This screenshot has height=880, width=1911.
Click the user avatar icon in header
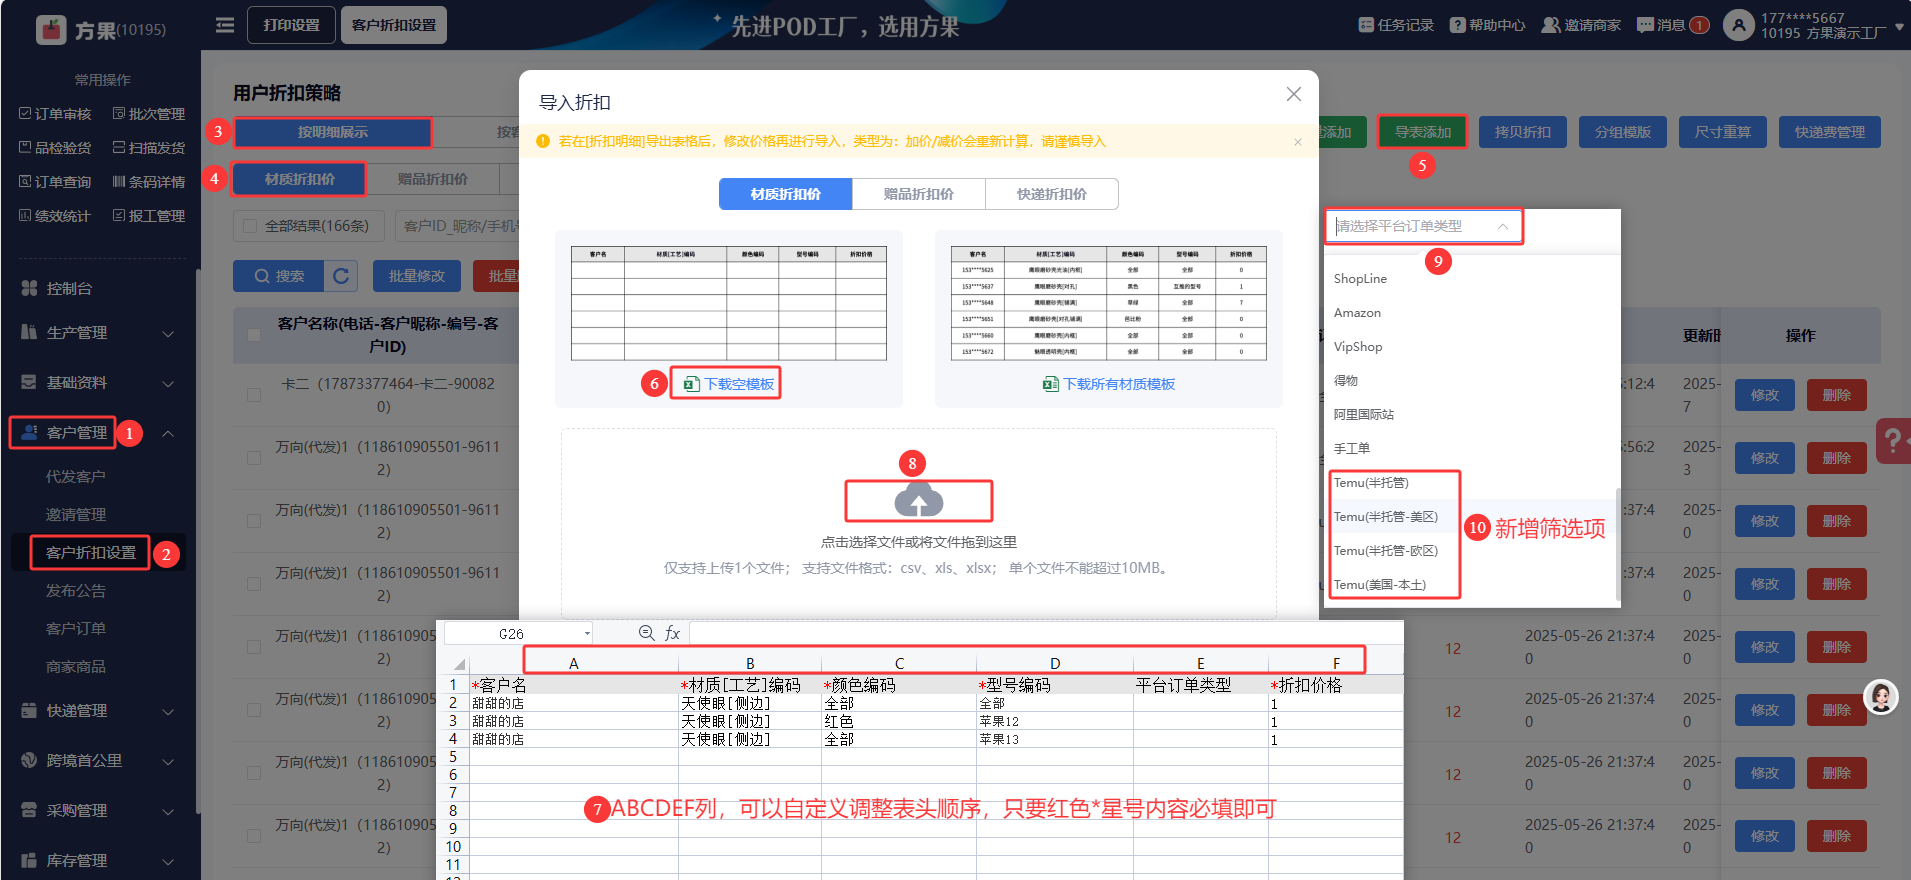click(1739, 25)
